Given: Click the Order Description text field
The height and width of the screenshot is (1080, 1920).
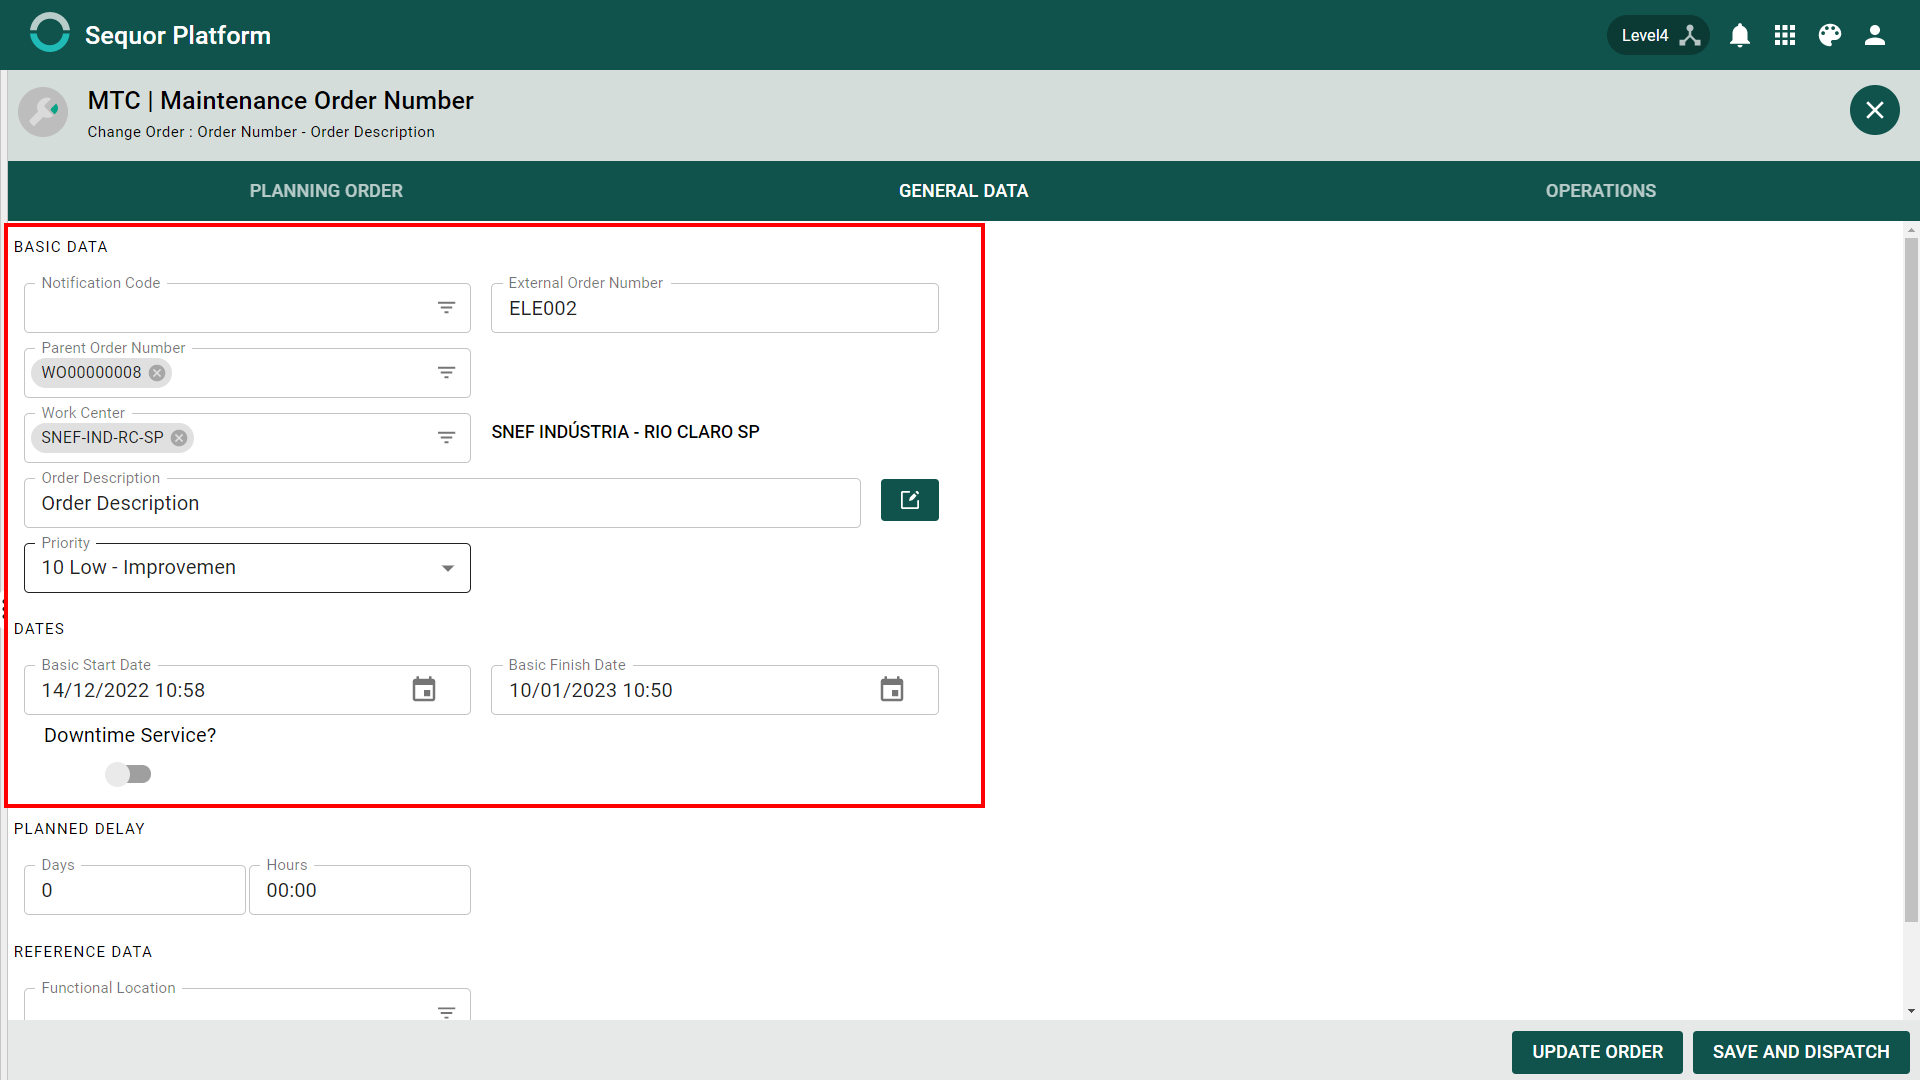Looking at the screenshot, I should [442, 503].
